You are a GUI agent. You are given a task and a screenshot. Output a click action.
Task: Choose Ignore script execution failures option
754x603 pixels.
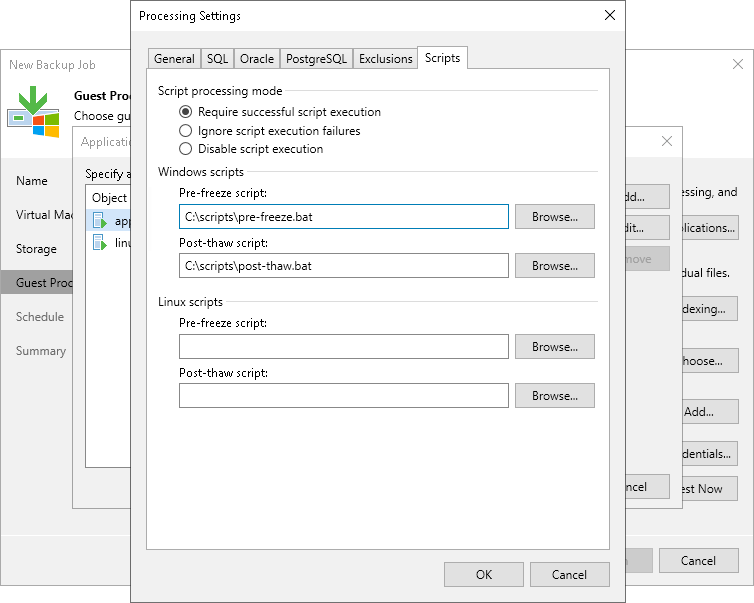(185, 131)
